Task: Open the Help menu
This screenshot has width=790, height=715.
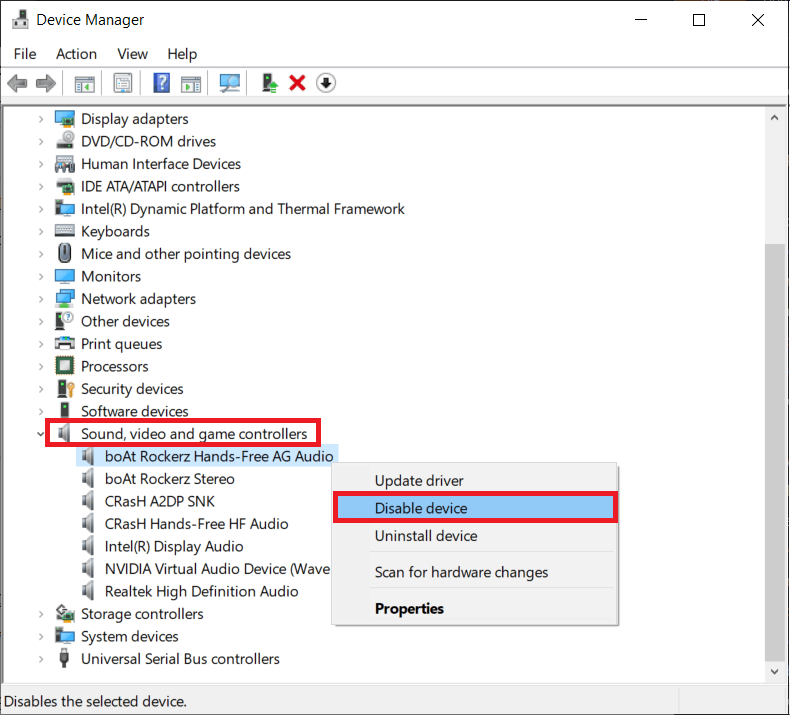Action: [182, 54]
